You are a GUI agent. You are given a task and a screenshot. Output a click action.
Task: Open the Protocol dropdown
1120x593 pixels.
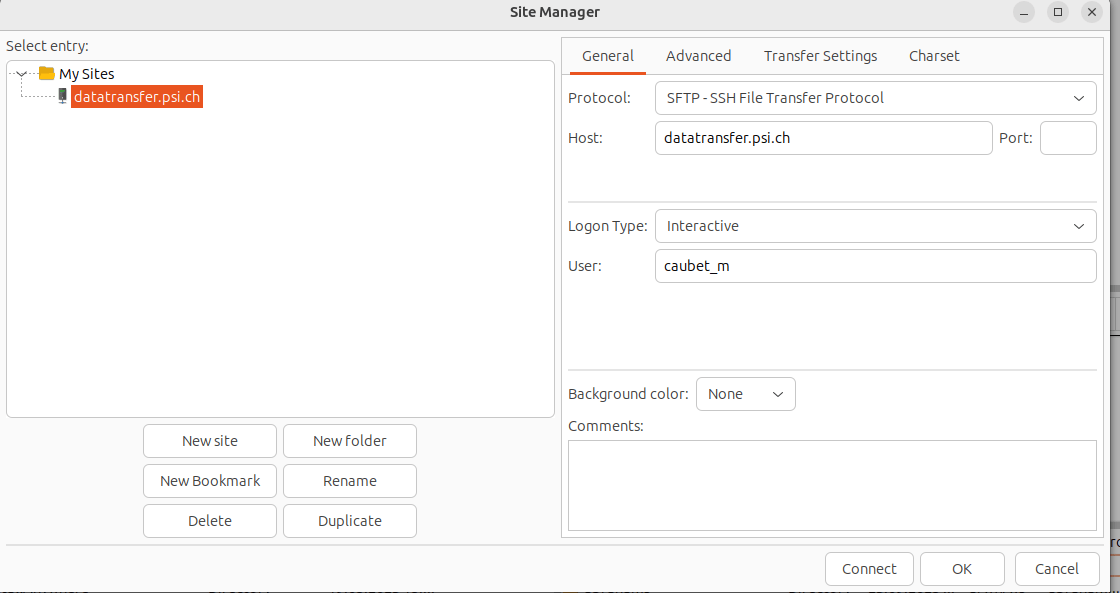[875, 98]
